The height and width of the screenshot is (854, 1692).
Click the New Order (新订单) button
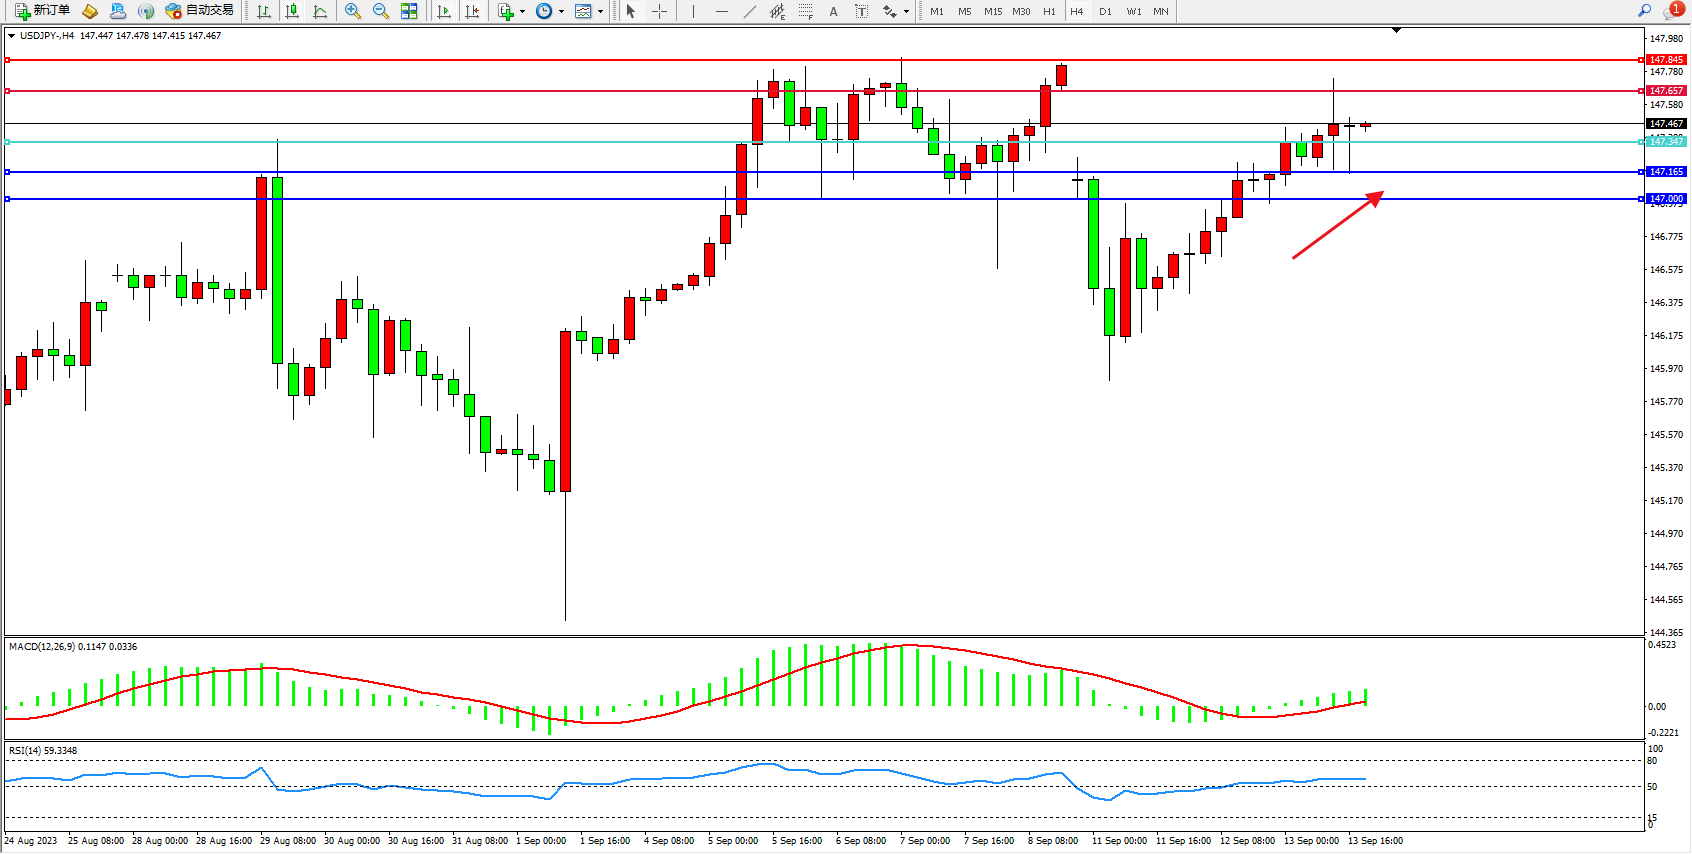[x=42, y=11]
